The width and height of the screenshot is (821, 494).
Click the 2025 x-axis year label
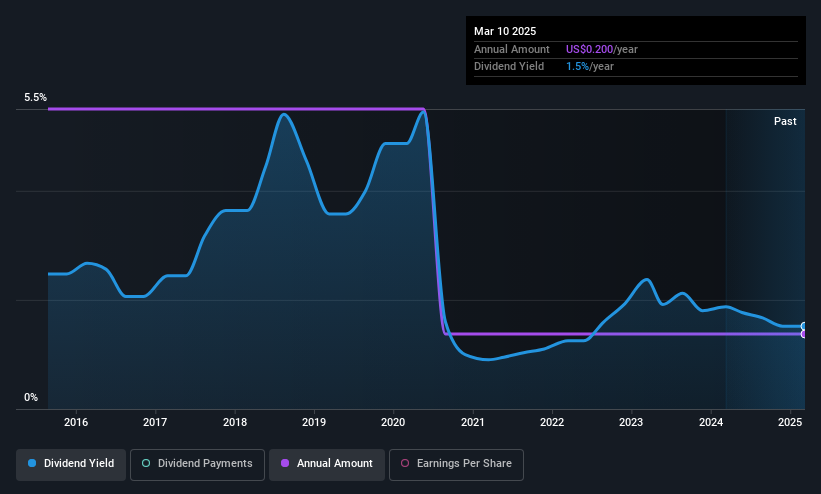tap(790, 422)
